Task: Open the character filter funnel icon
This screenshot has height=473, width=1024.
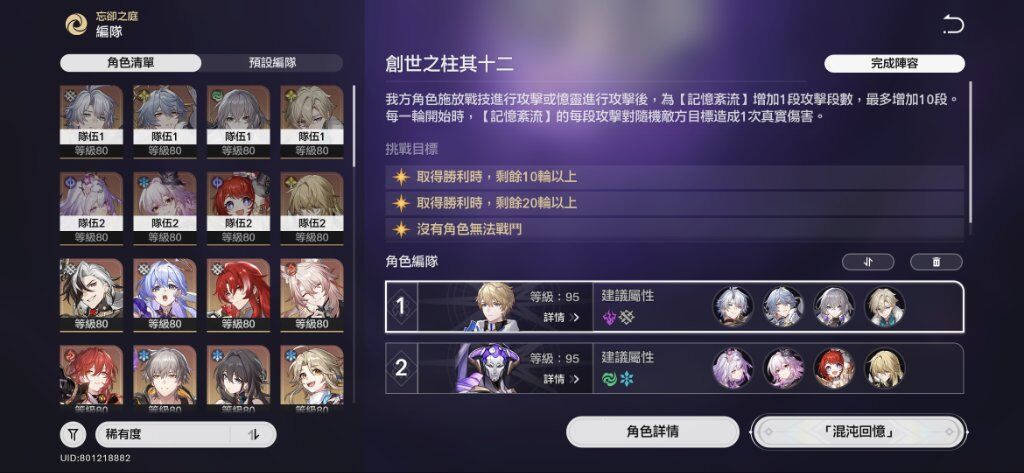Action: pos(73,434)
